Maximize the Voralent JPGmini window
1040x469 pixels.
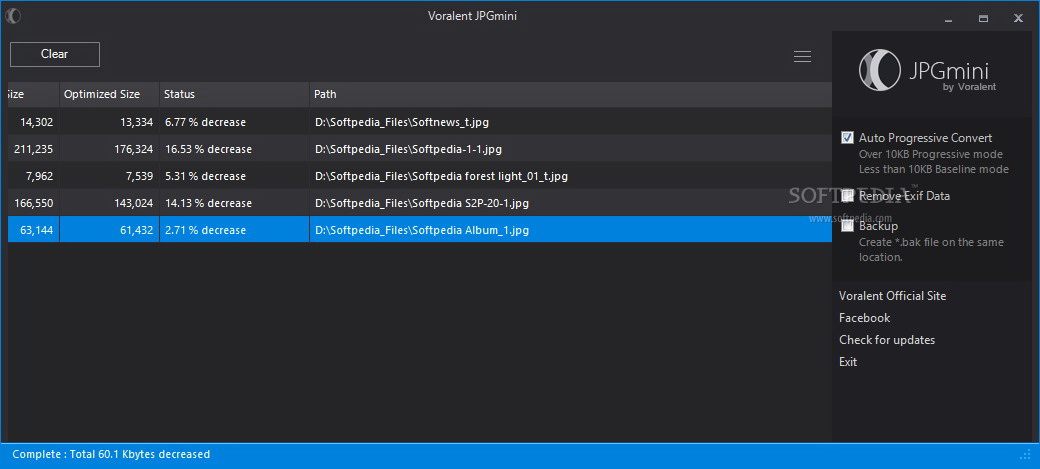(x=983, y=17)
